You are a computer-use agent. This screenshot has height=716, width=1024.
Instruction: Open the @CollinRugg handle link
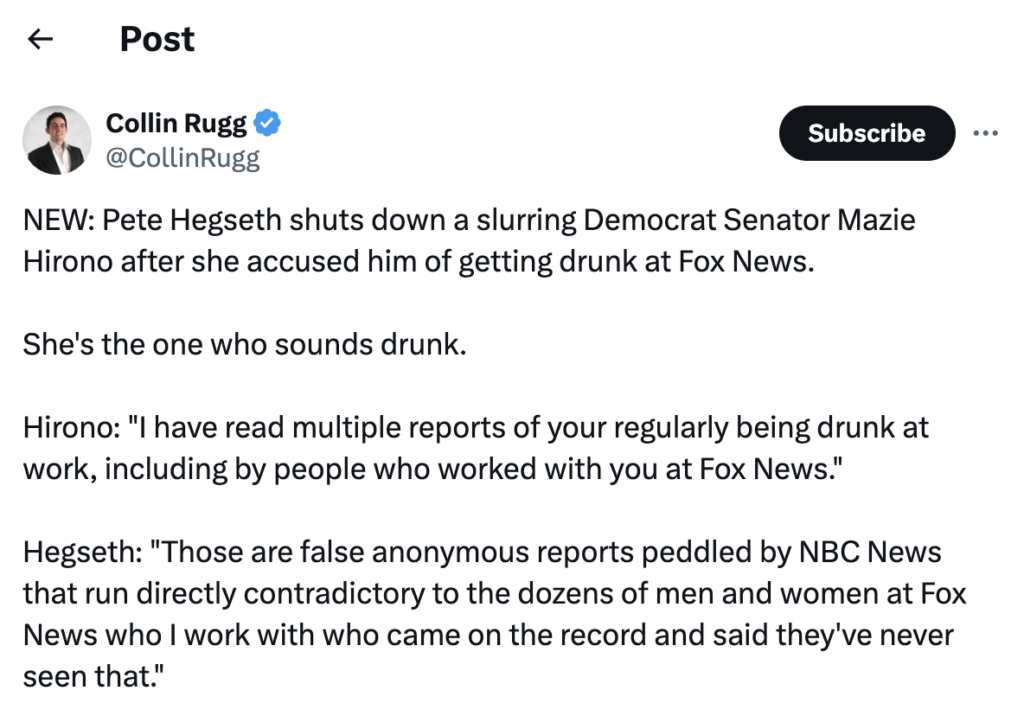click(x=183, y=158)
